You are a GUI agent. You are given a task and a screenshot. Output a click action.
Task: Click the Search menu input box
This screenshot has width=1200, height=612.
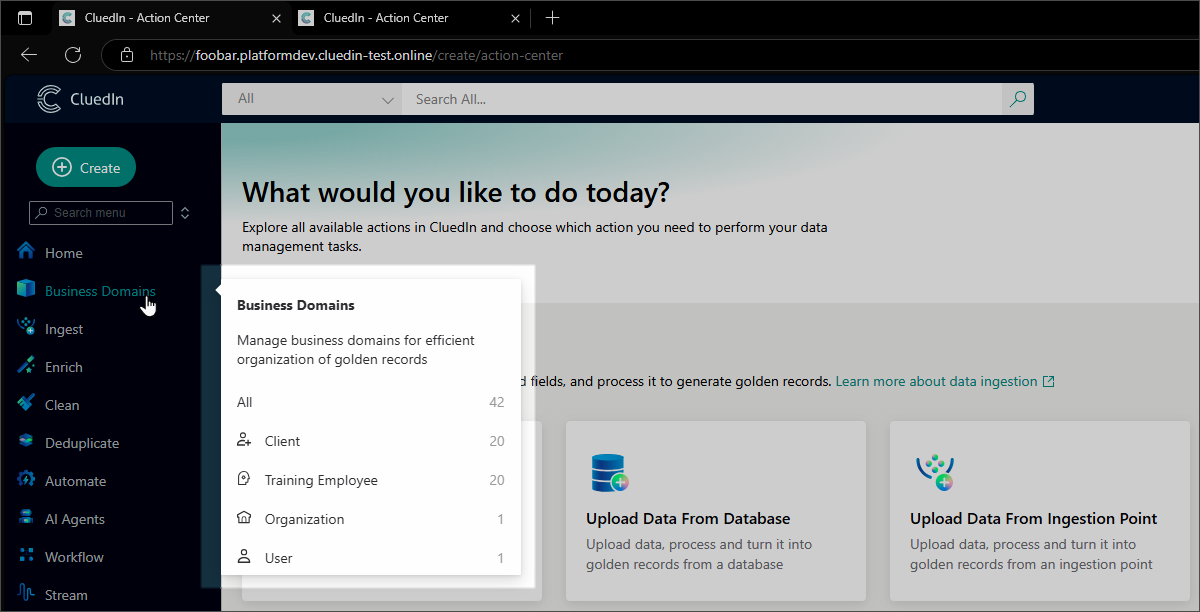point(100,213)
